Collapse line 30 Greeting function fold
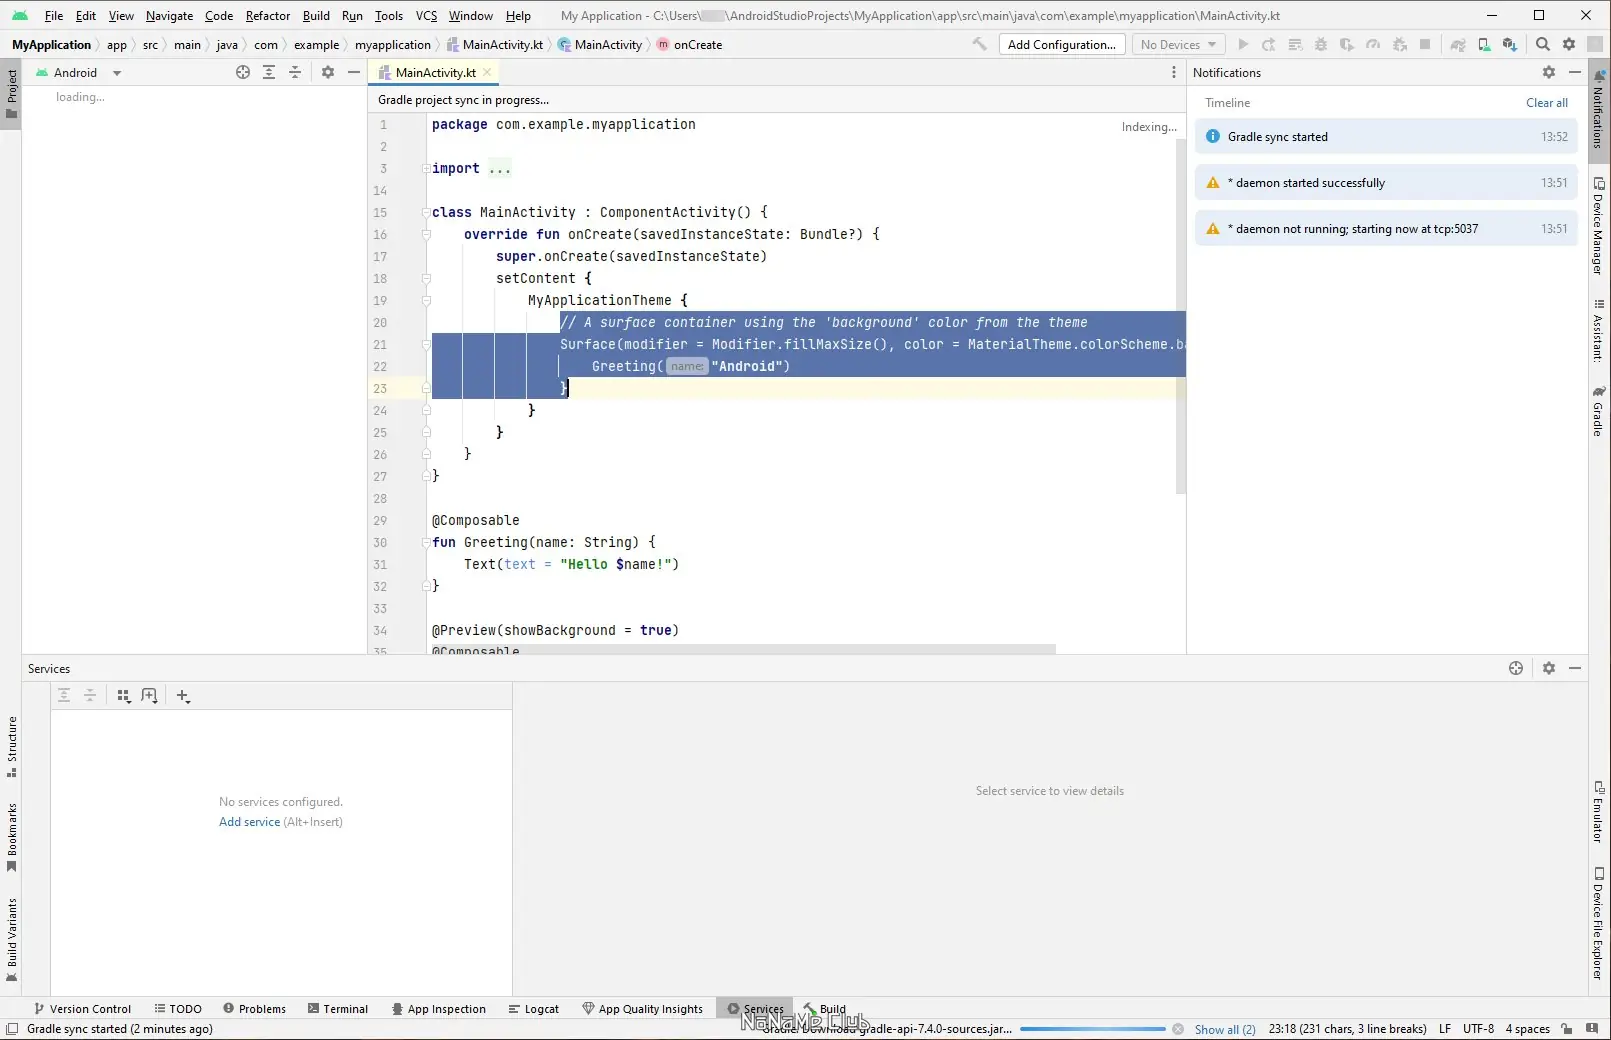 427,542
